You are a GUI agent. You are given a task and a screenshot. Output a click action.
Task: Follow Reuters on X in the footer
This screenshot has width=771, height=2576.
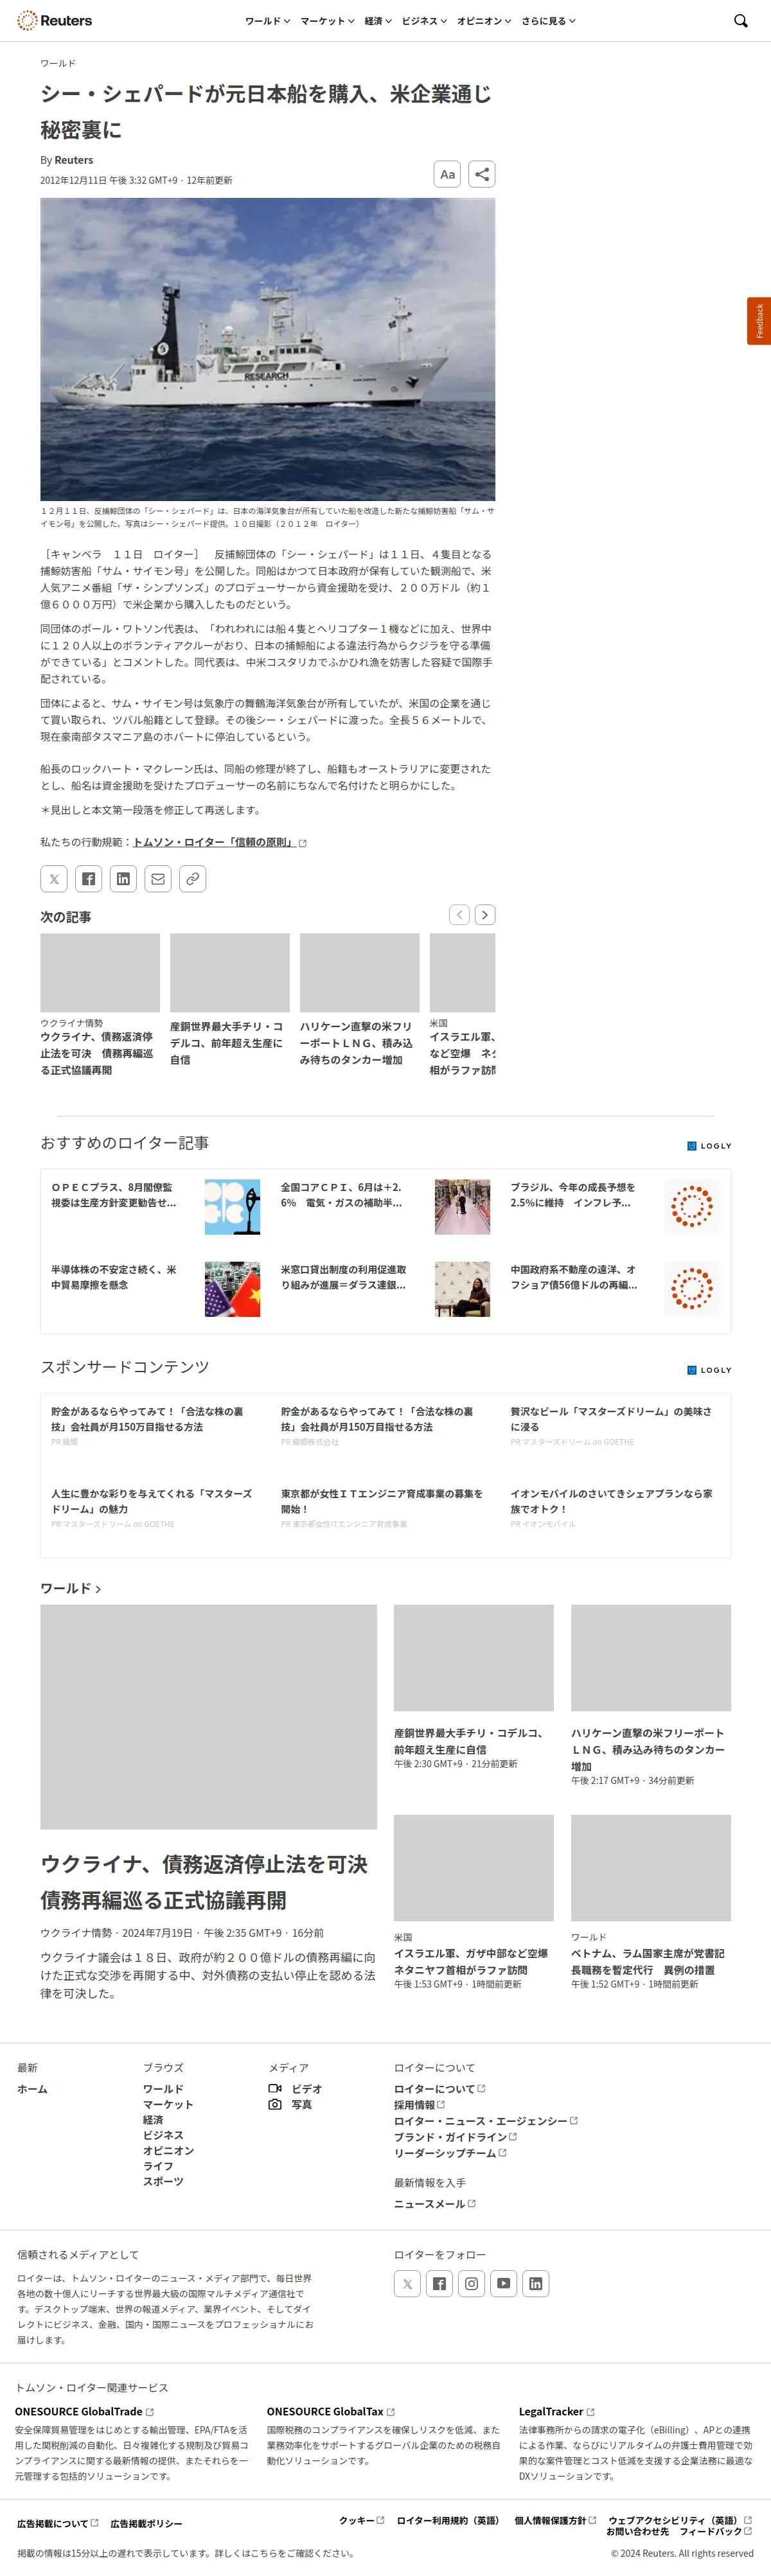pos(407,2284)
